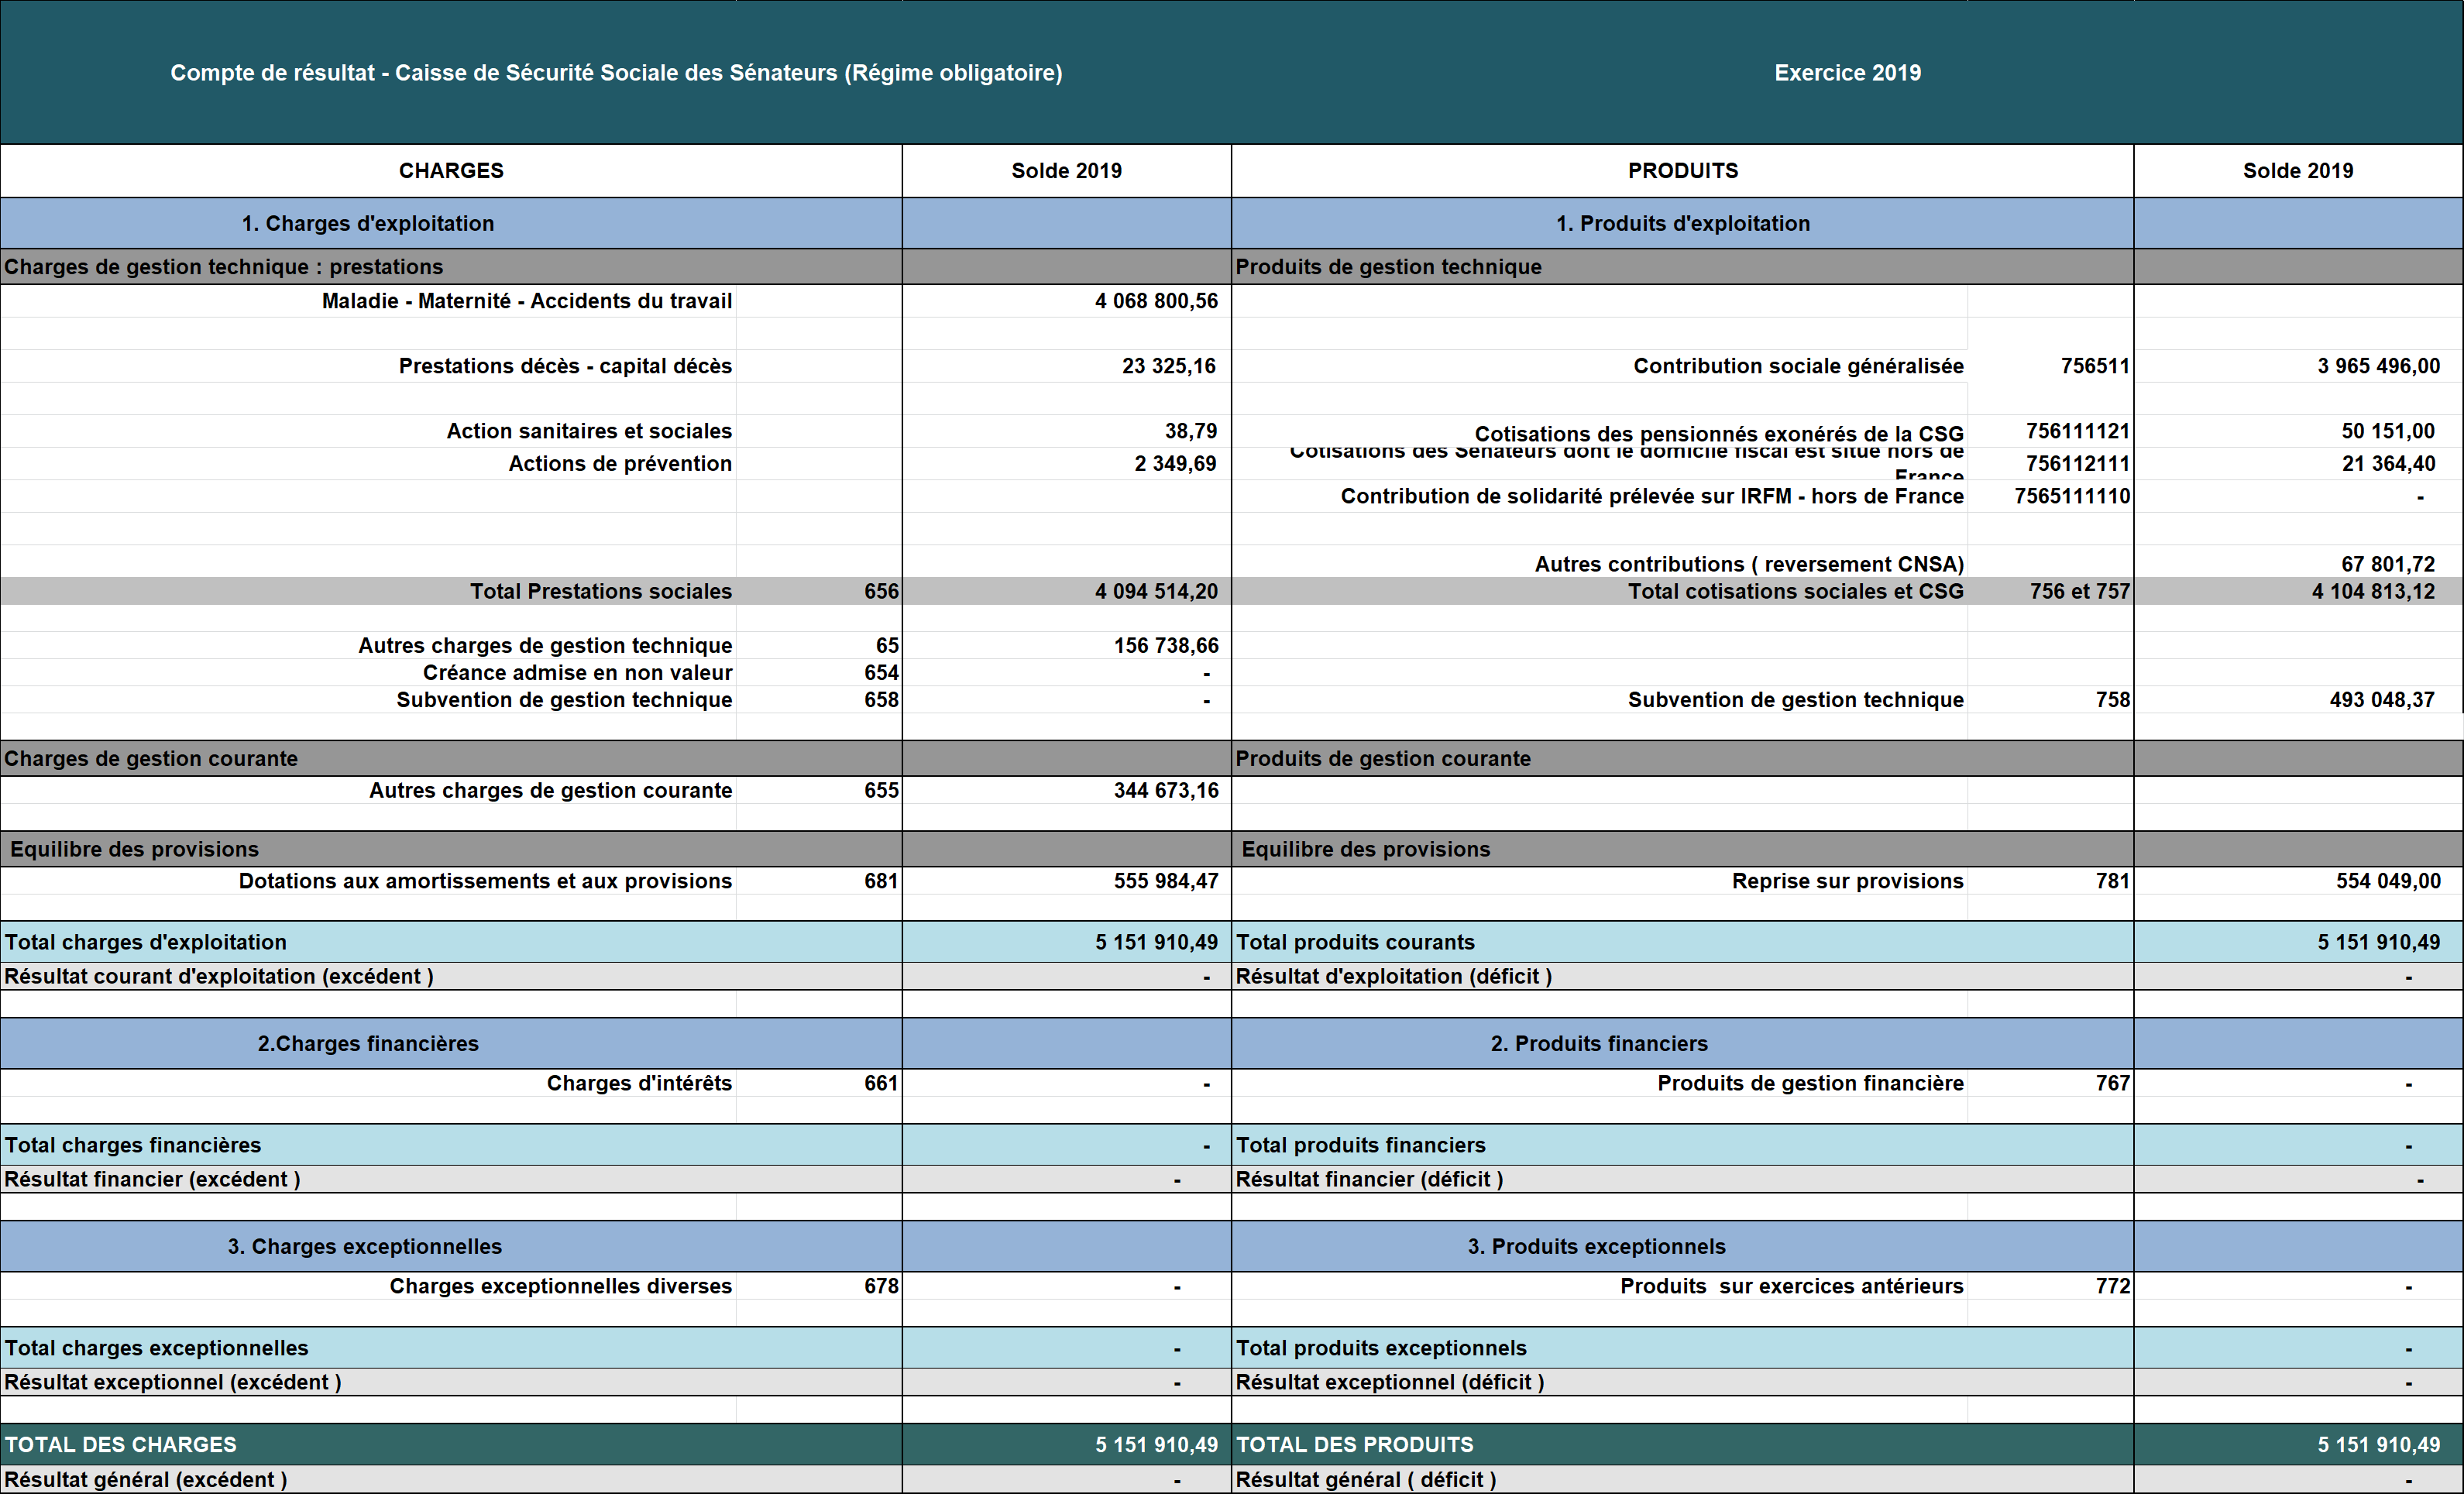
Task: Select the Maladie - Maternité amount 4 068 800,56
Action: [1156, 301]
